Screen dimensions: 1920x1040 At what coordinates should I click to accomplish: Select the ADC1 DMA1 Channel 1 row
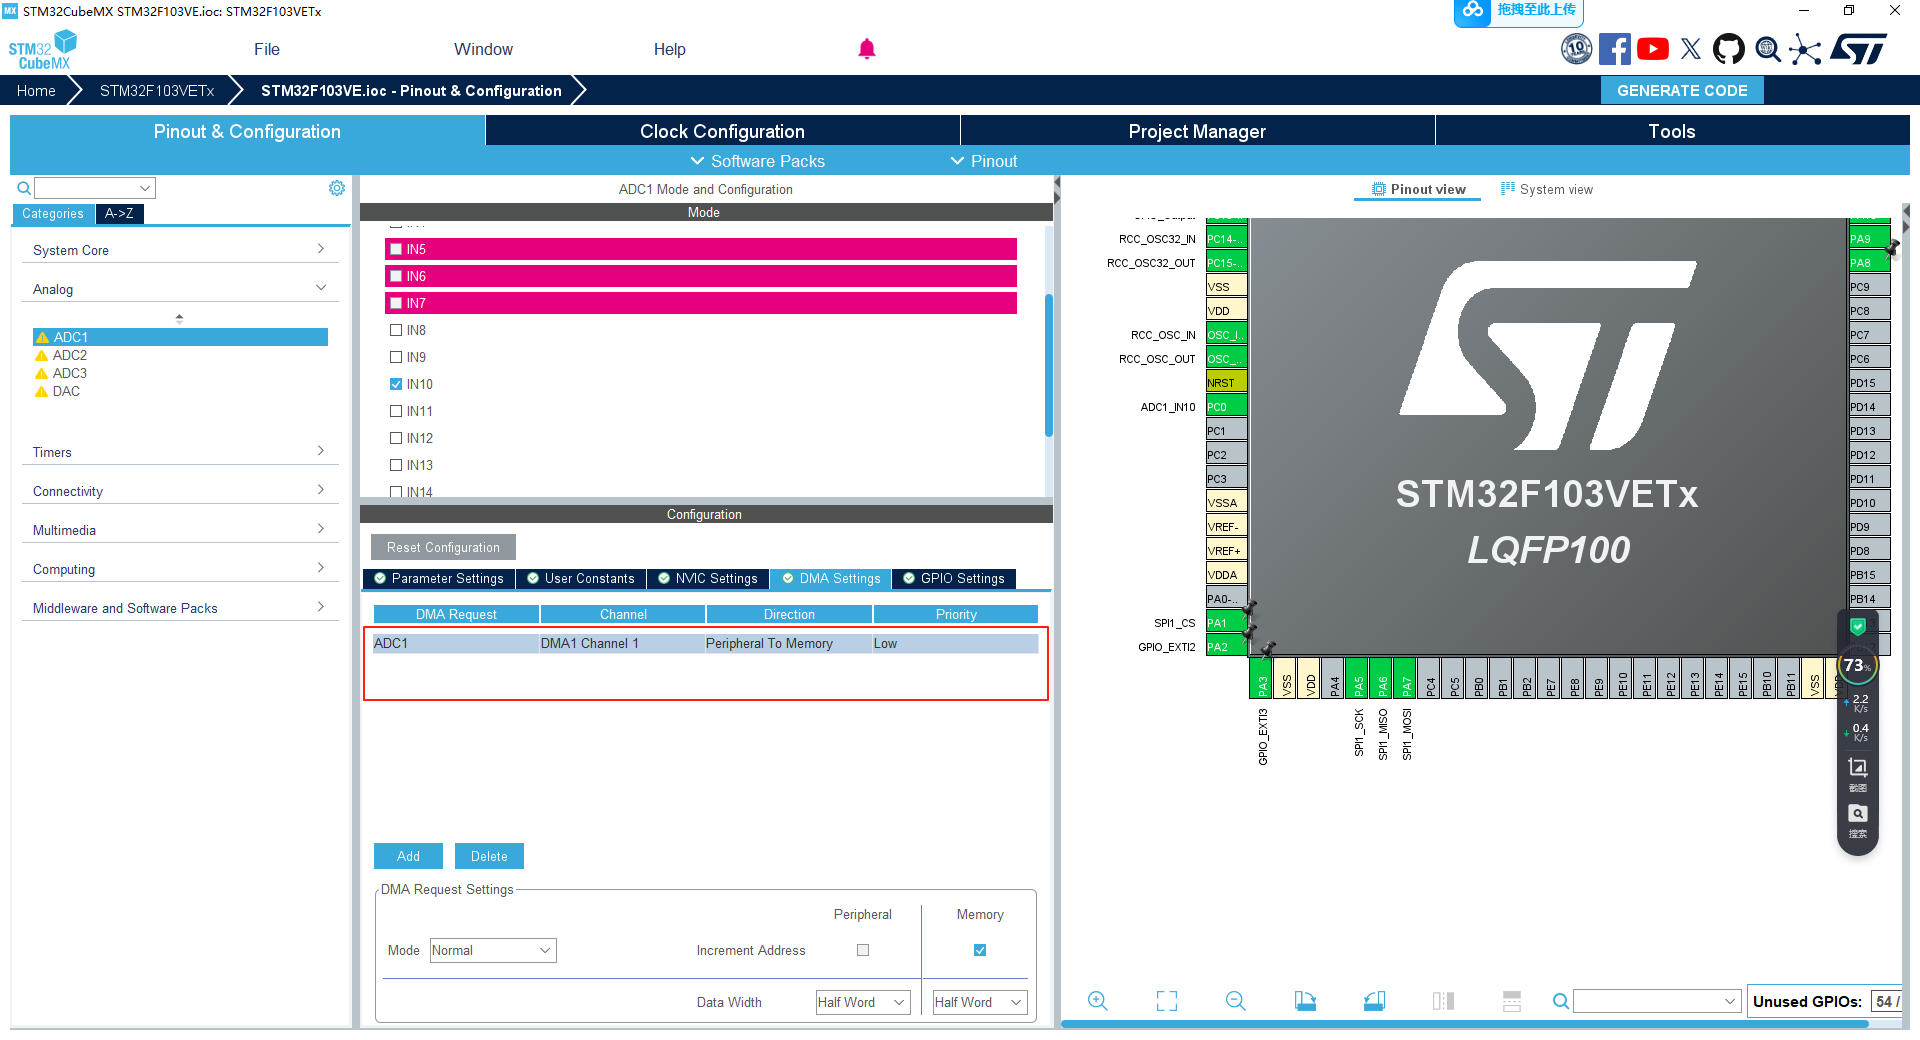point(705,643)
